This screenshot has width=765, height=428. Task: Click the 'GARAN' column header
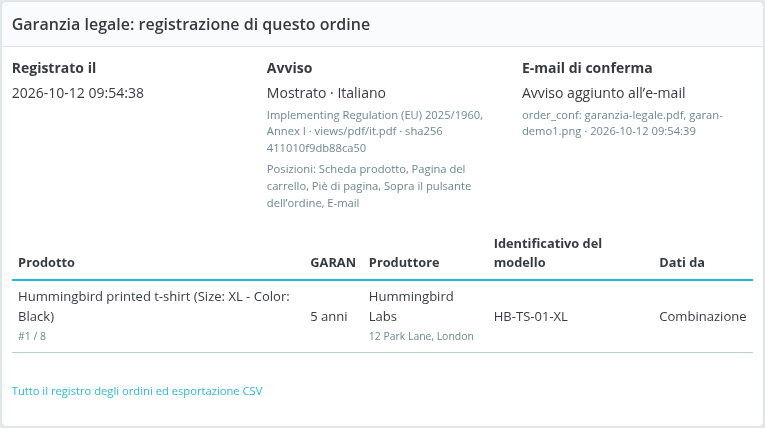[x=333, y=263]
